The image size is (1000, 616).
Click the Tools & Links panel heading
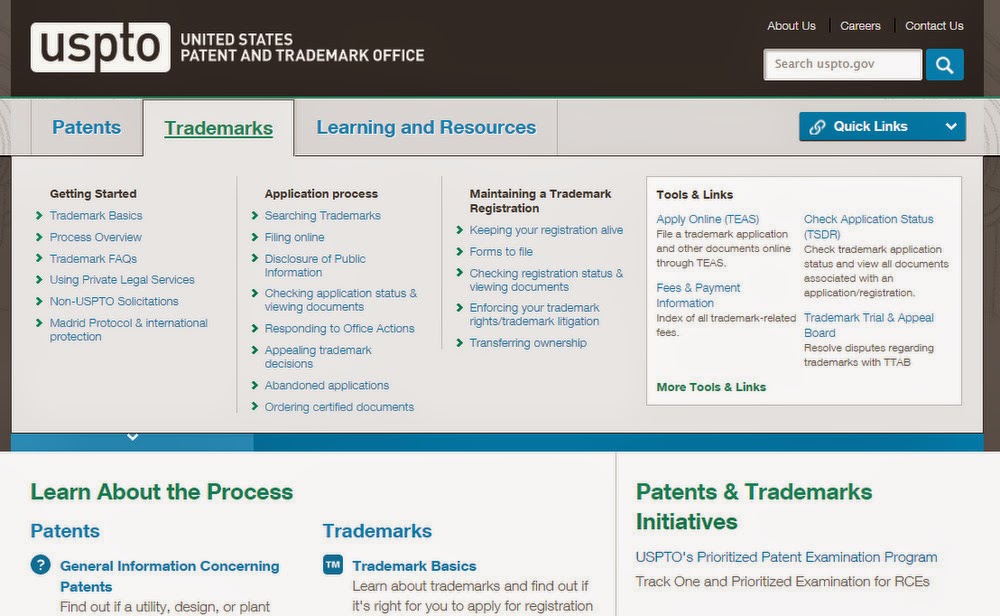(695, 194)
